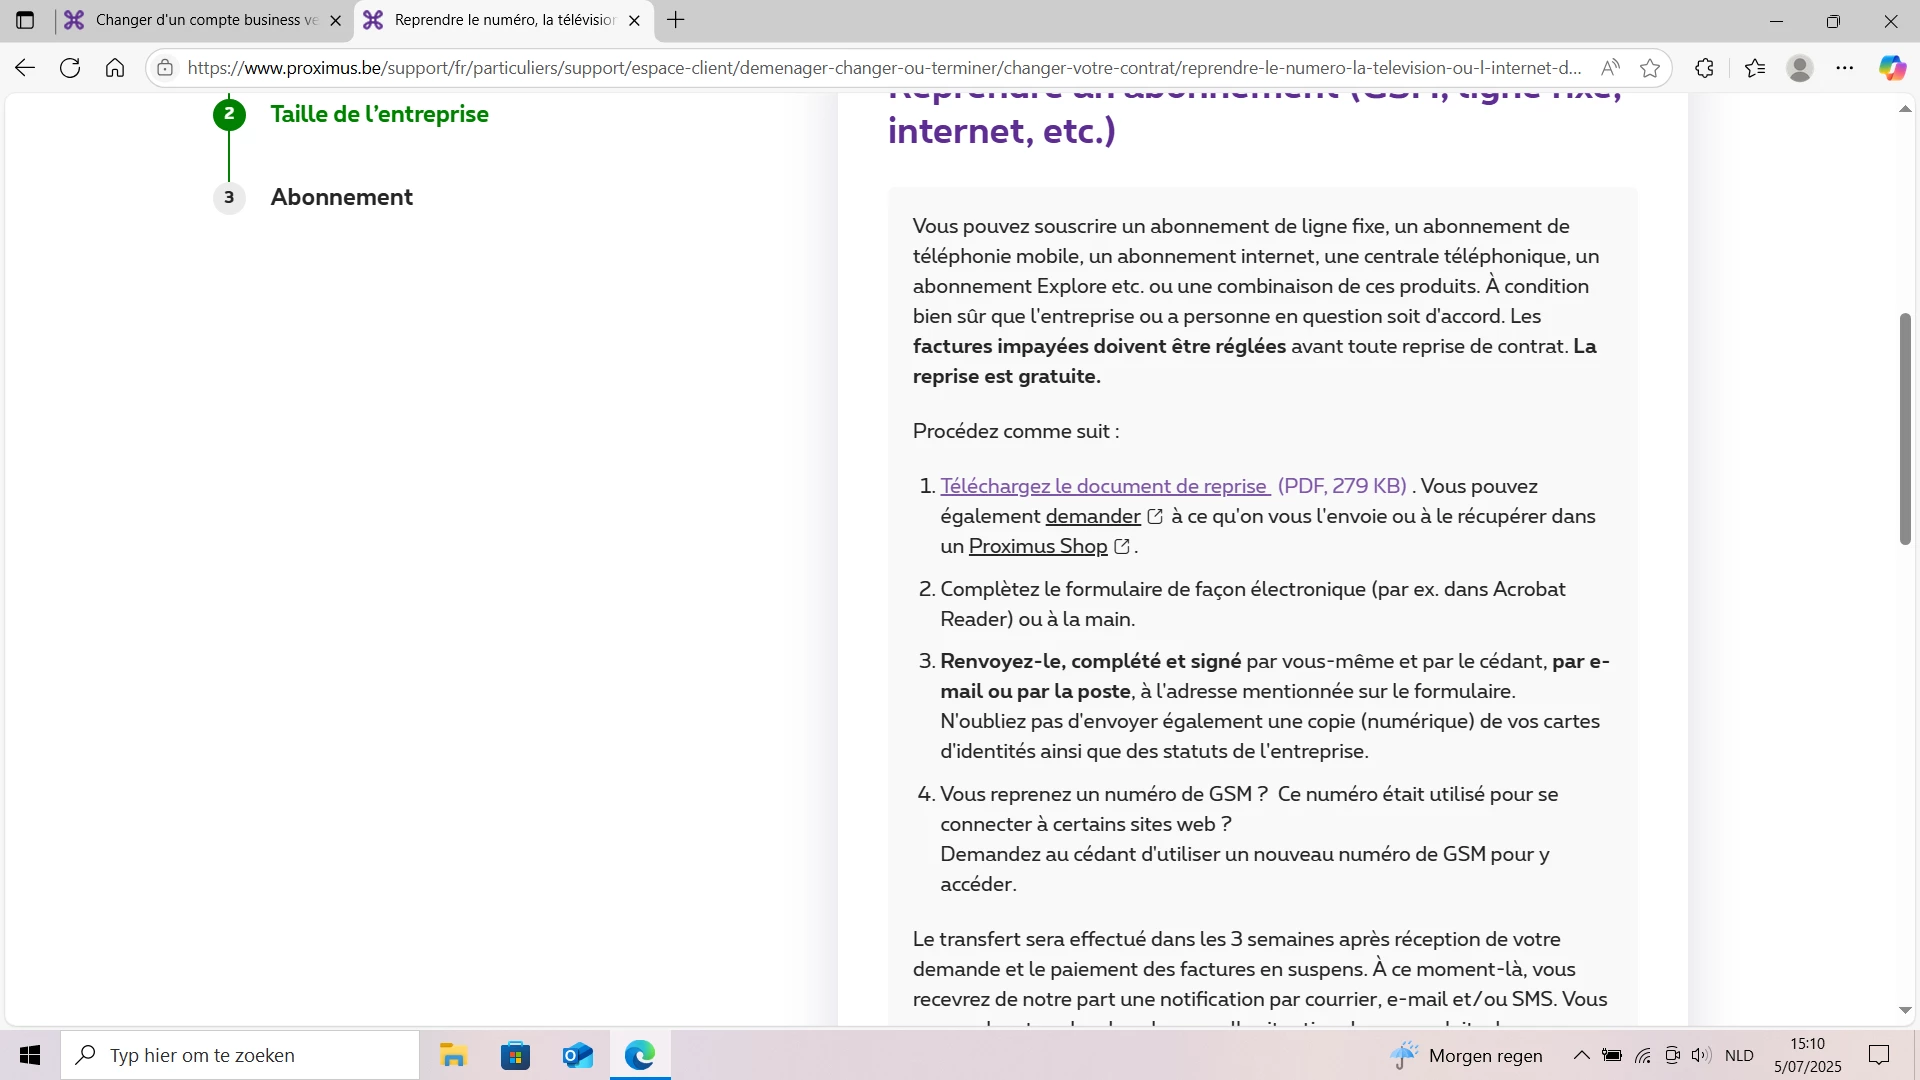The width and height of the screenshot is (1920, 1080).
Task: Click the page vertical scrollbar thumb
Action: [x=1905, y=429]
